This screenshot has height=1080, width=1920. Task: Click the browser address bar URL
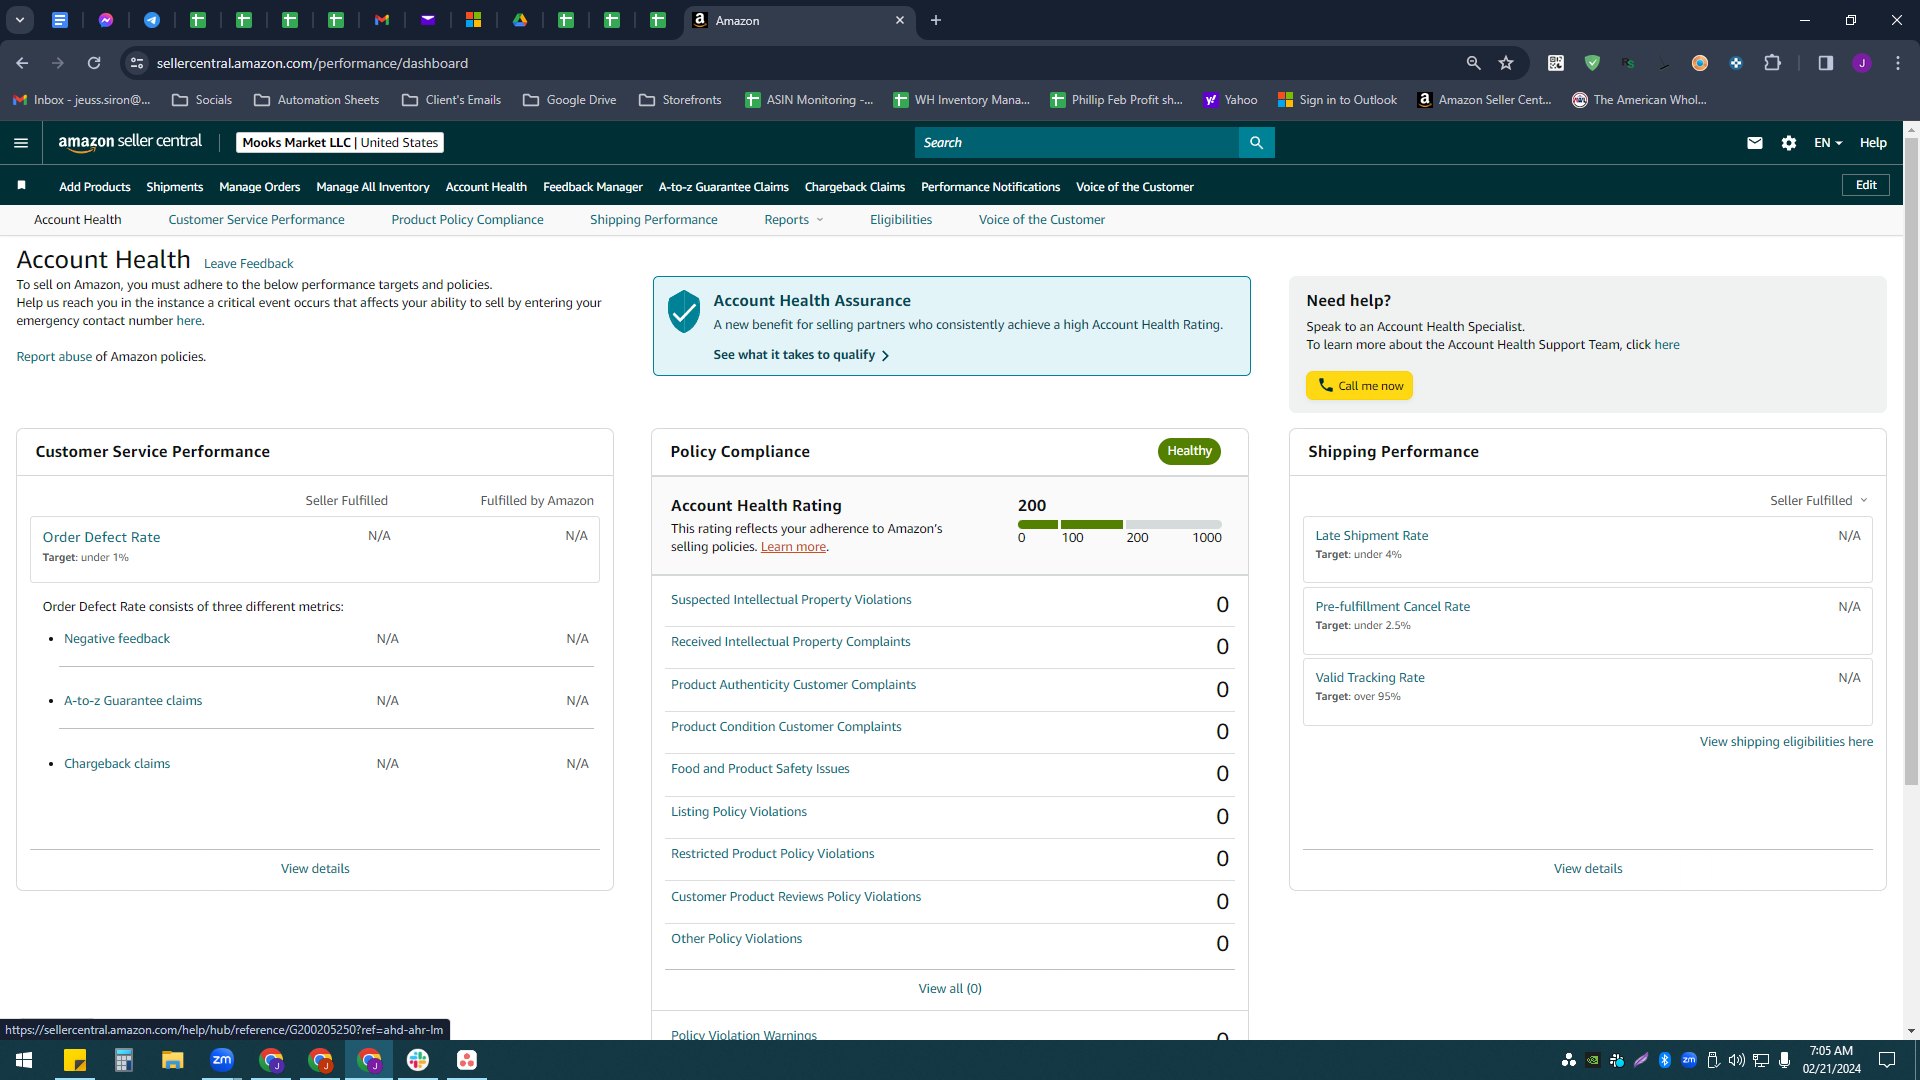point(312,63)
